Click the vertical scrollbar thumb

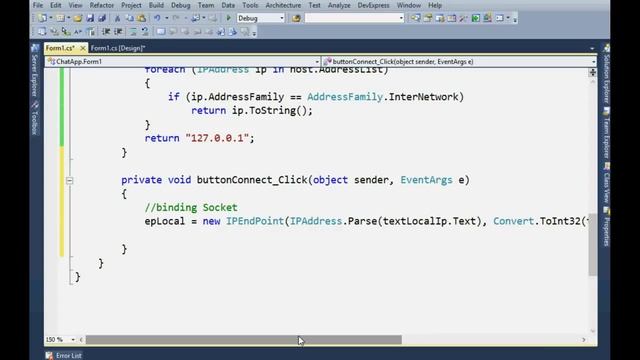(x=593, y=244)
